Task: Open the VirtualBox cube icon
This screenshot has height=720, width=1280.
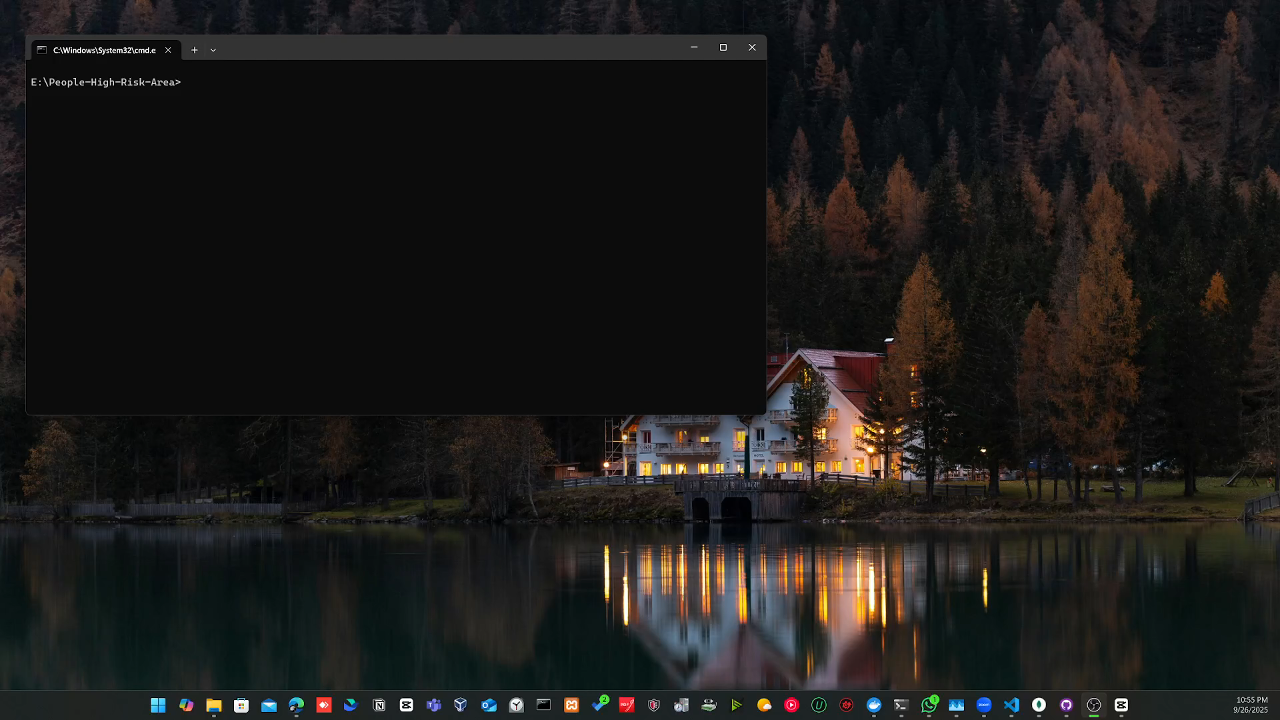Action: (461, 705)
